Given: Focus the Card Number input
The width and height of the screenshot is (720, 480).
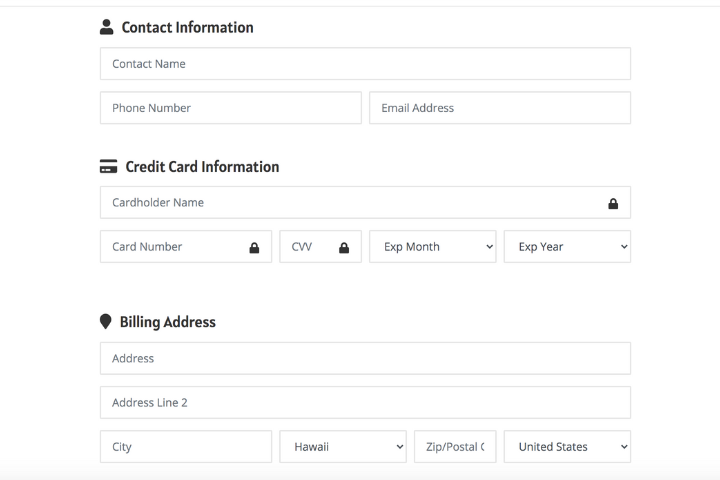Looking at the screenshot, I should (175, 247).
